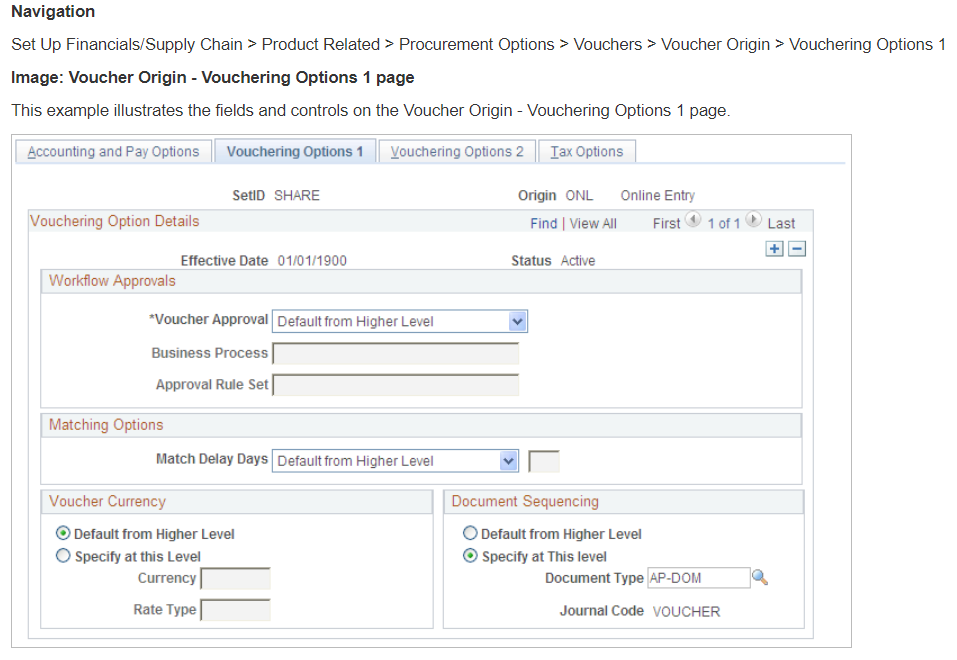Delete the row with the minus icon
This screenshot has width=957, height=660.
pyautogui.click(x=796, y=248)
